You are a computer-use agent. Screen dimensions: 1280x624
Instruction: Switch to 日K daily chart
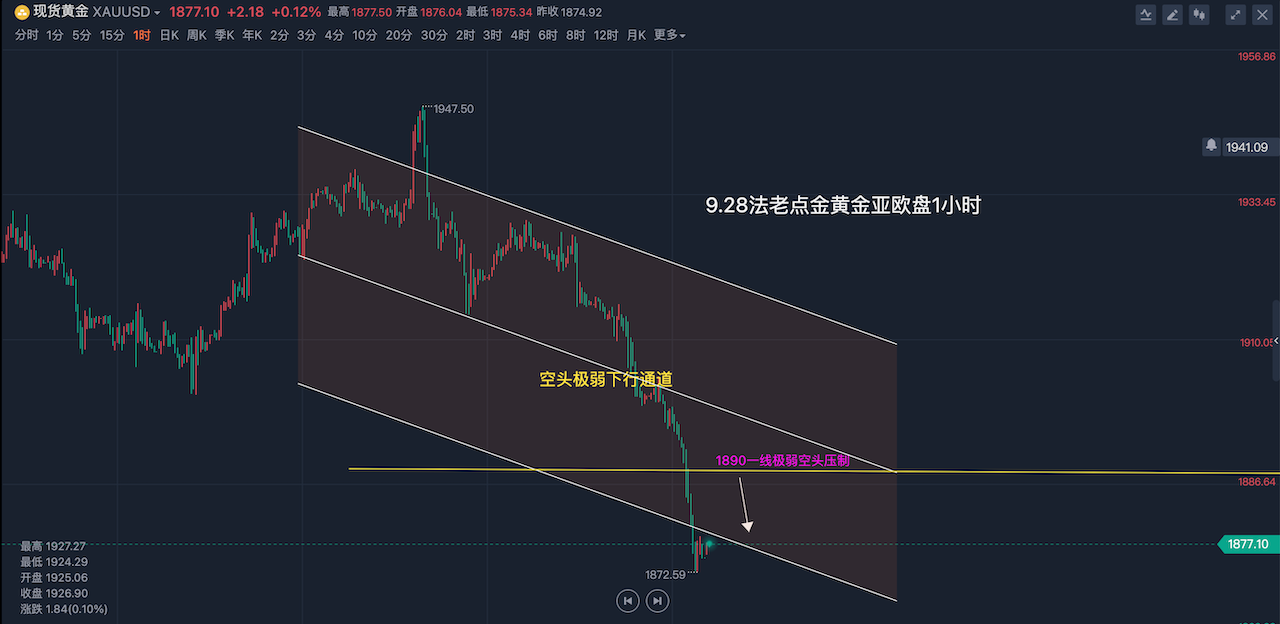(169, 35)
